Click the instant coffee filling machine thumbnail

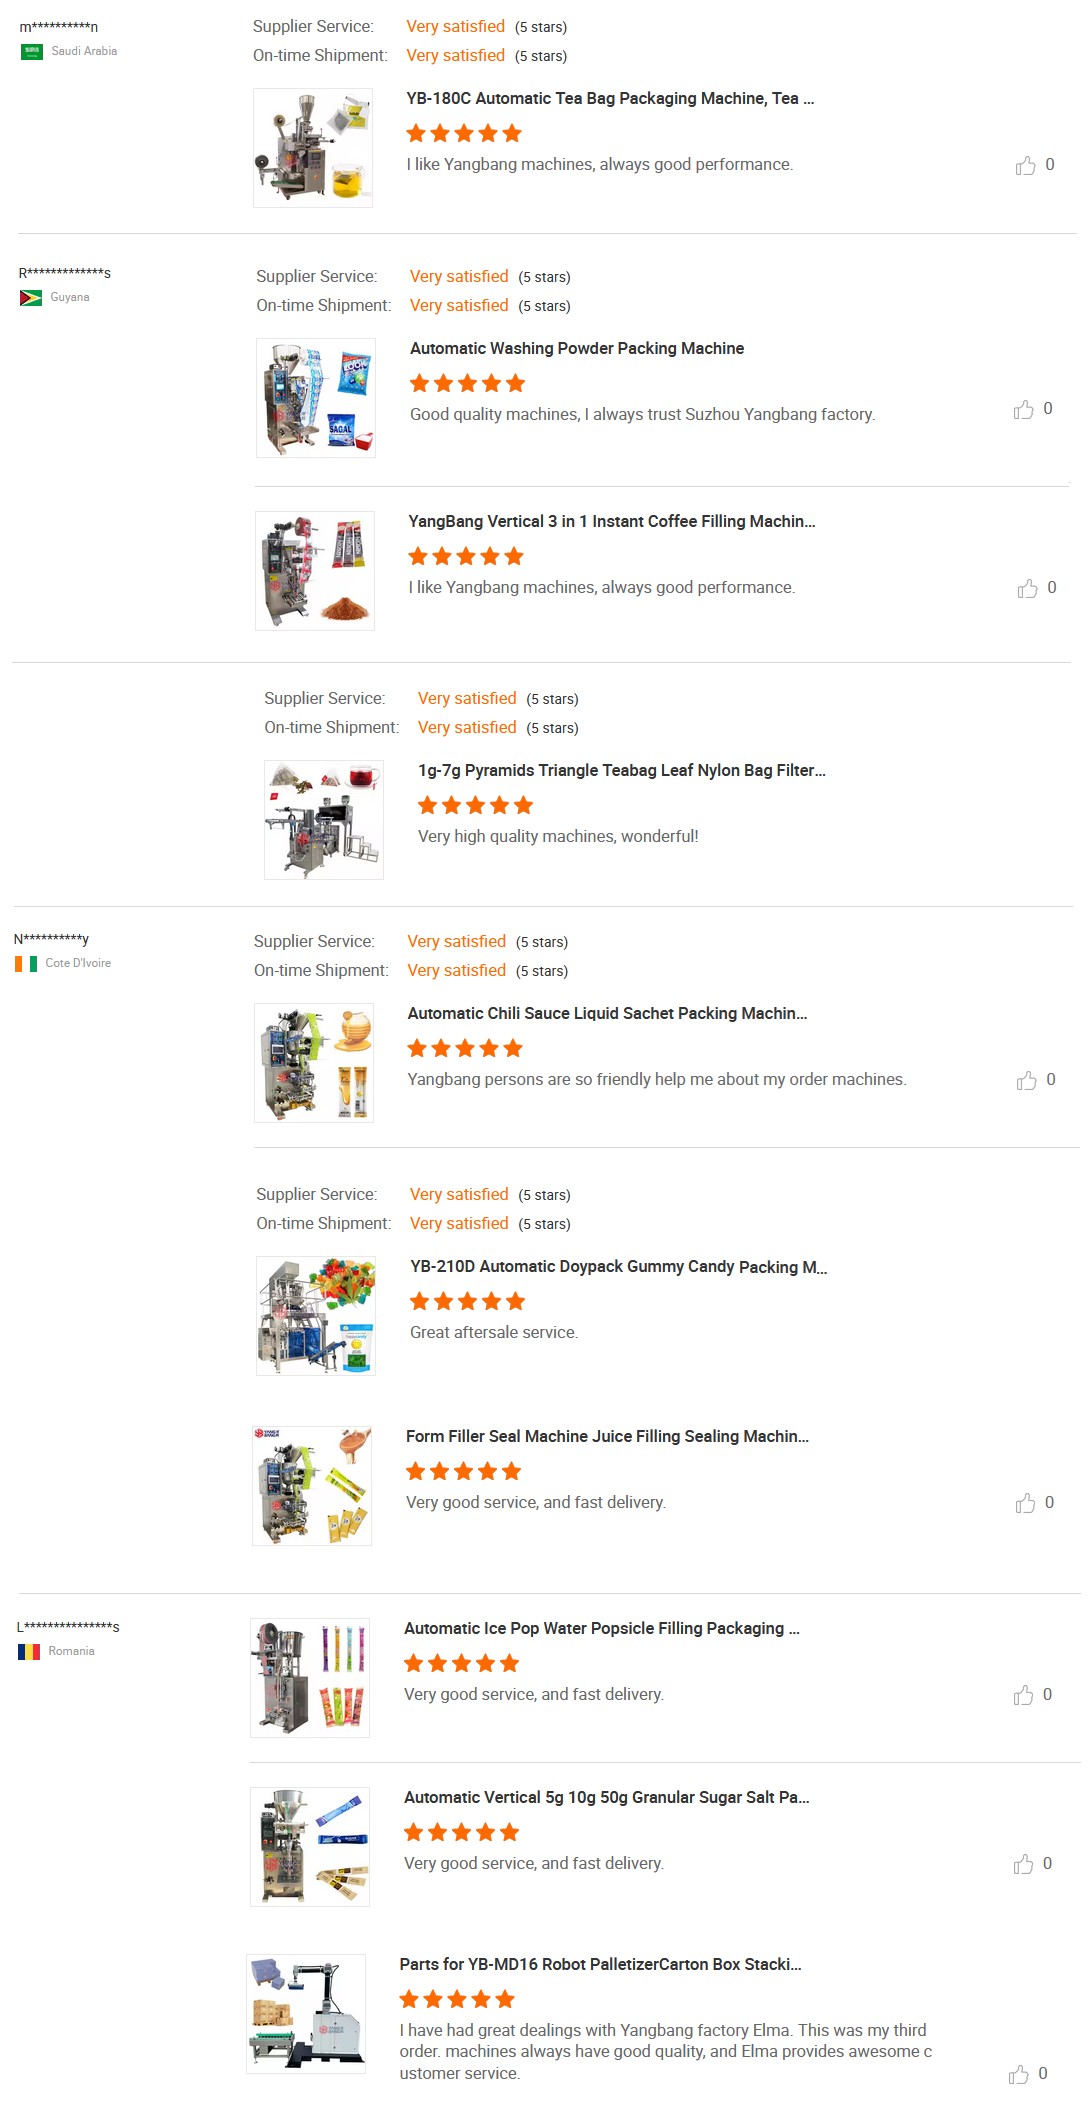pyautogui.click(x=315, y=571)
